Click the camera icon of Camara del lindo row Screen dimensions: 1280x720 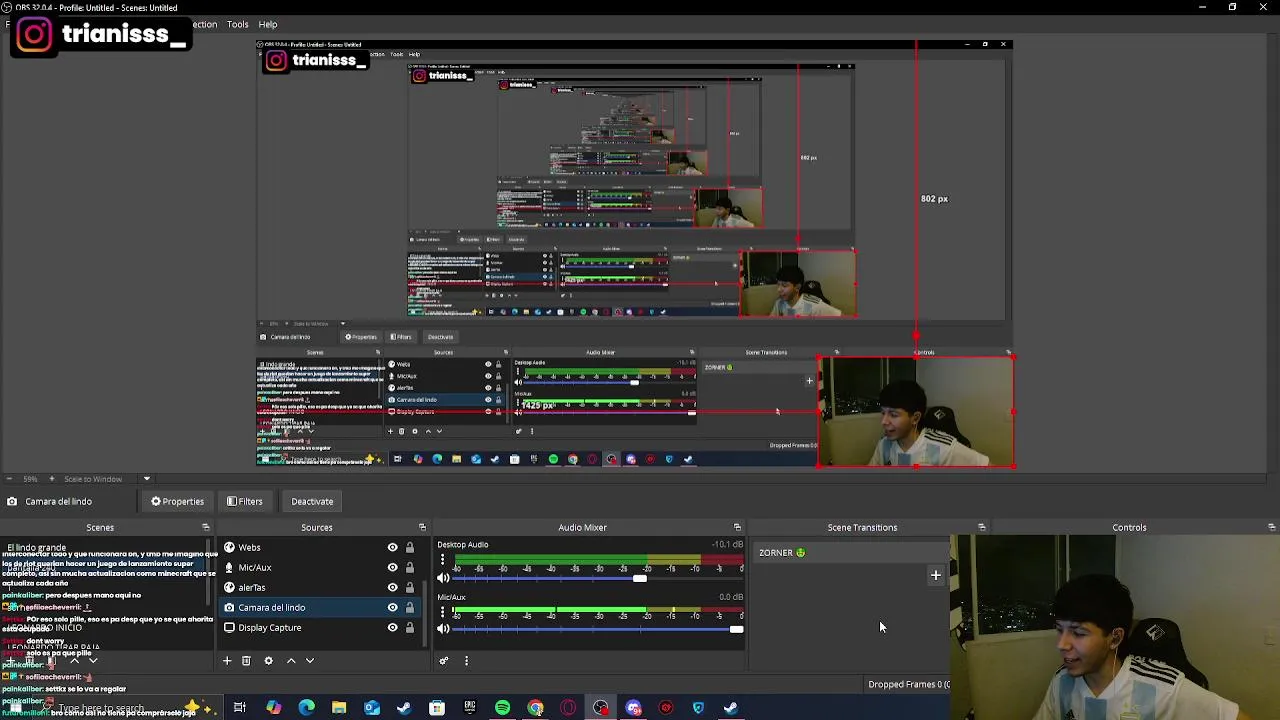click(229, 607)
